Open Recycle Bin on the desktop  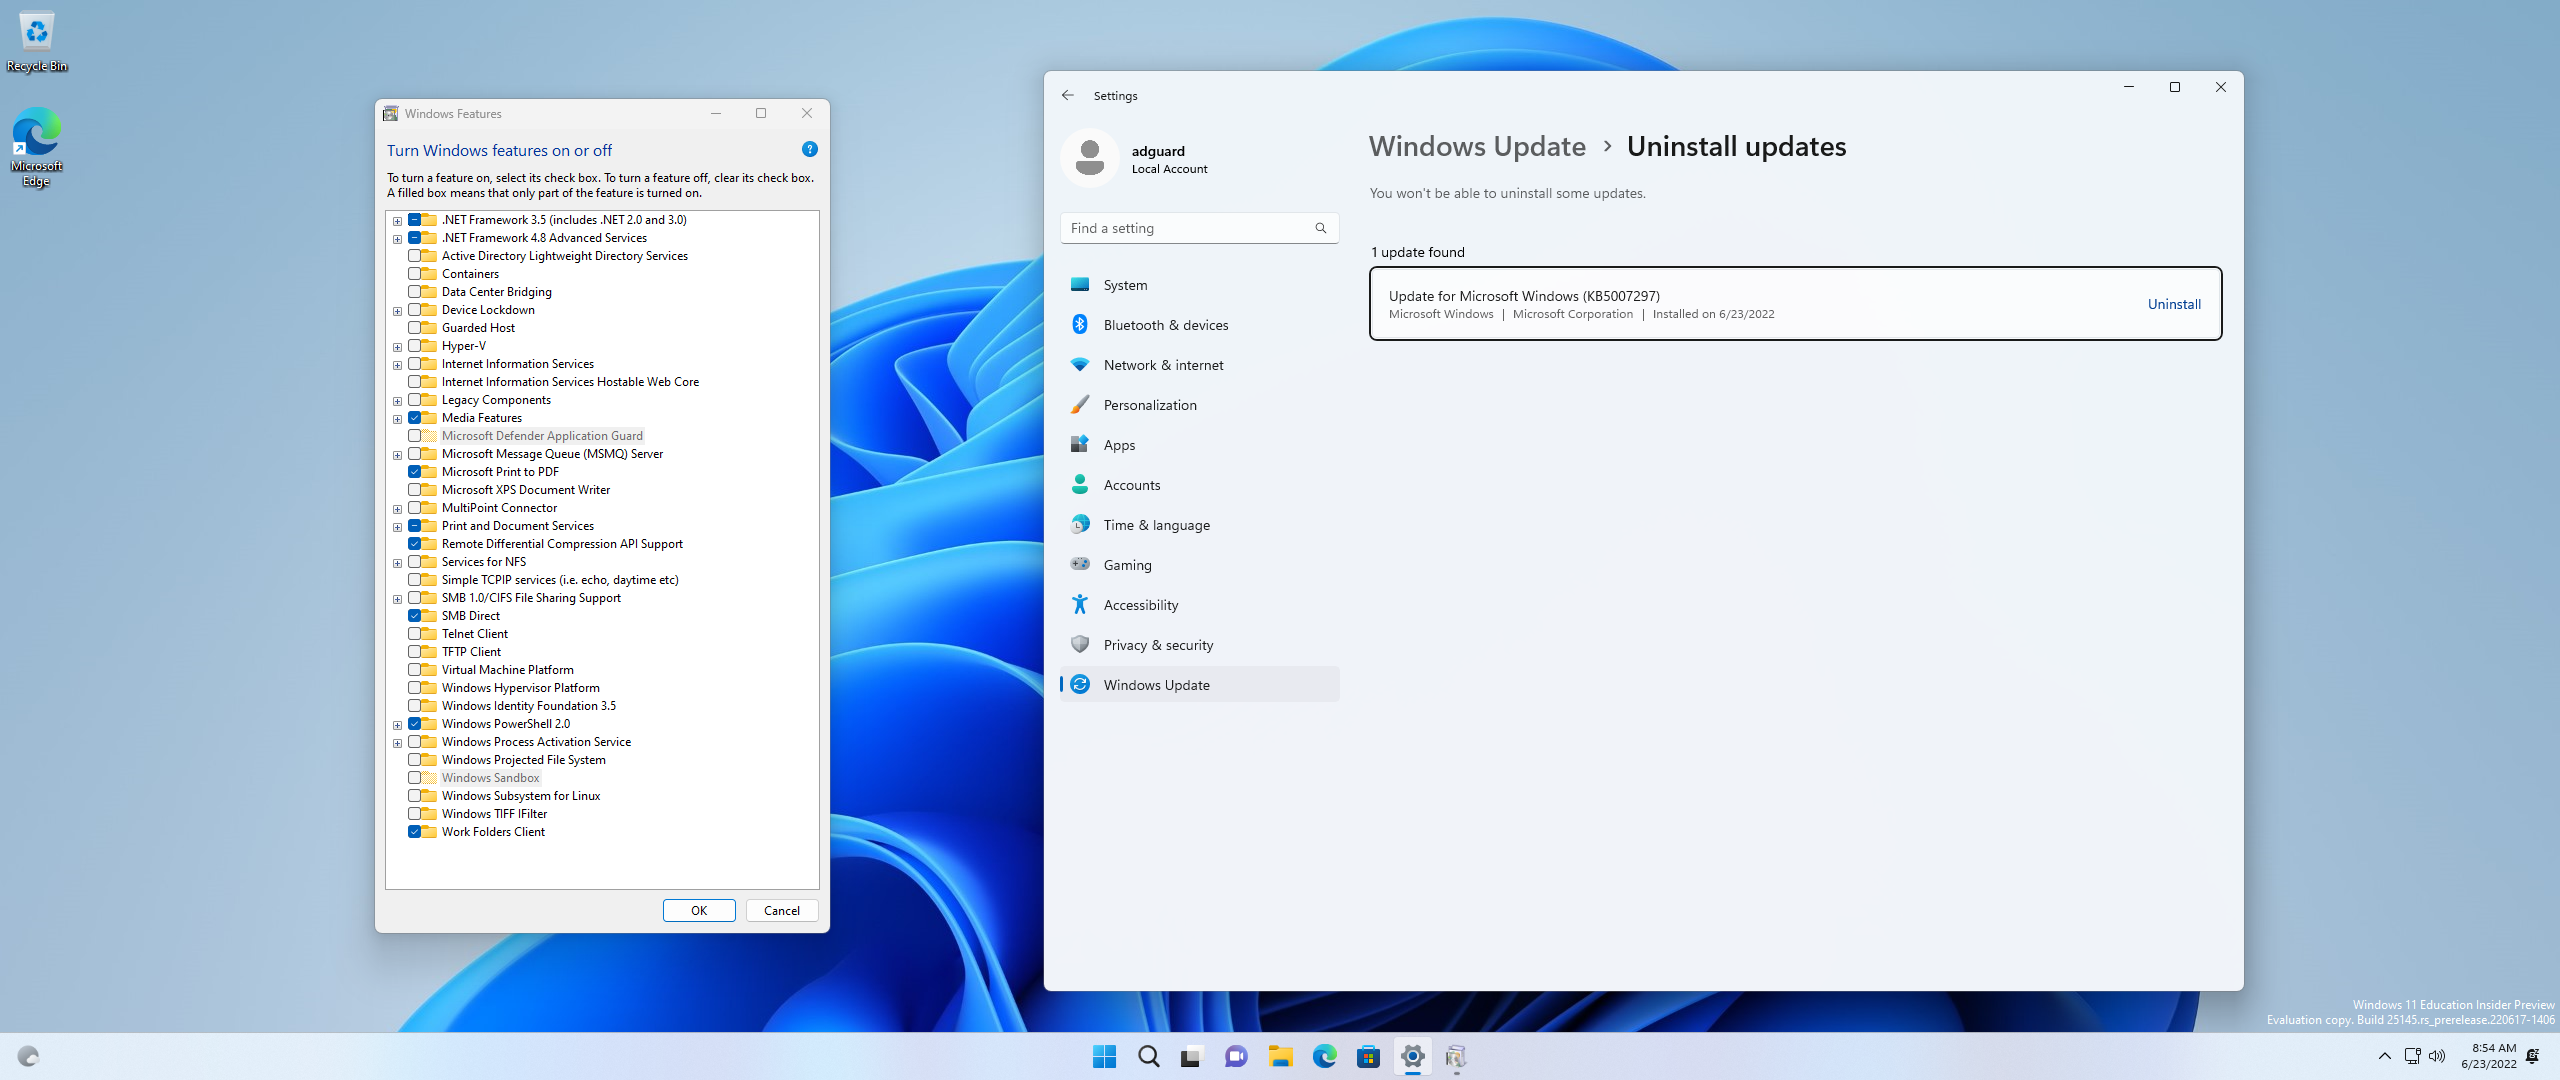pyautogui.click(x=36, y=41)
